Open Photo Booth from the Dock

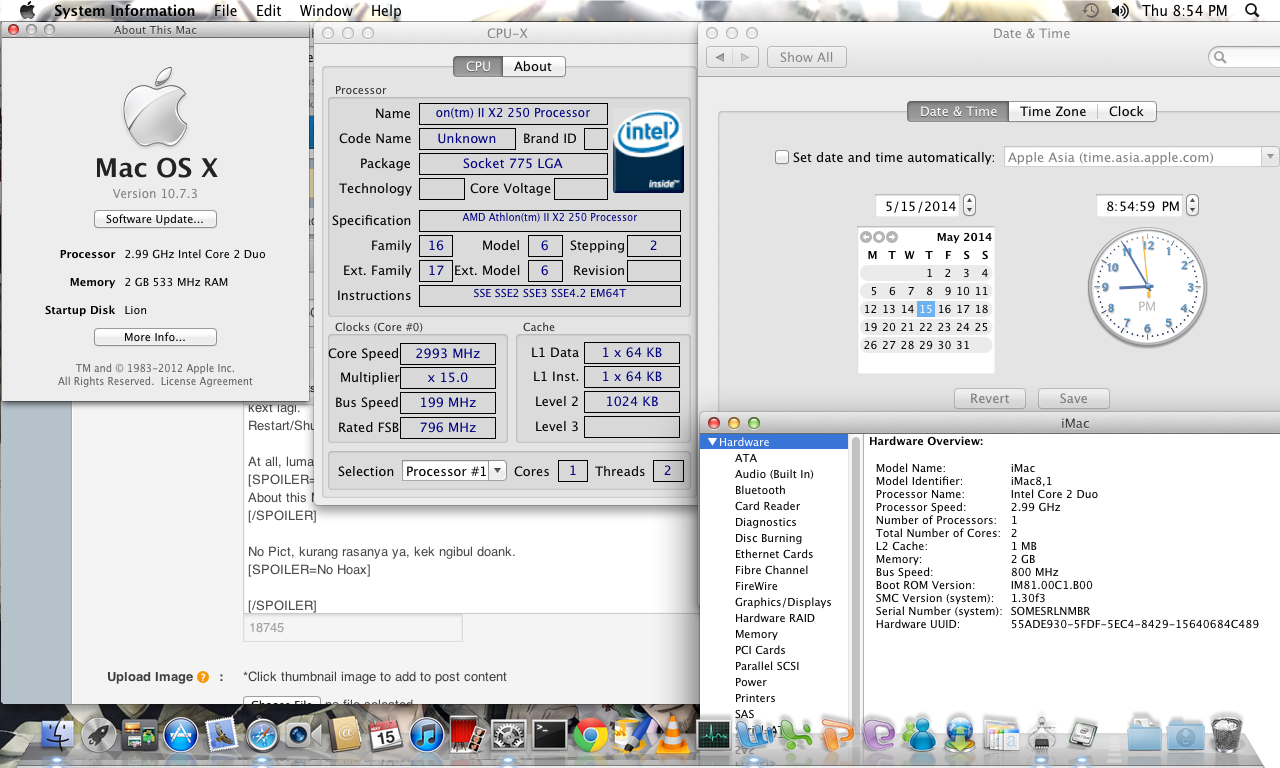coord(467,736)
